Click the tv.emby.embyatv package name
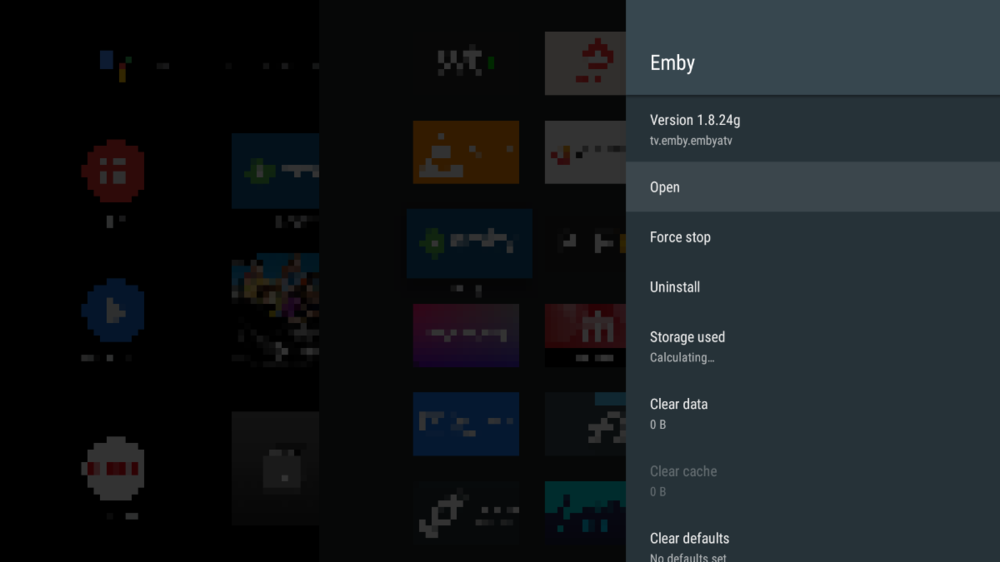The height and width of the screenshot is (562, 1000). tap(691, 141)
